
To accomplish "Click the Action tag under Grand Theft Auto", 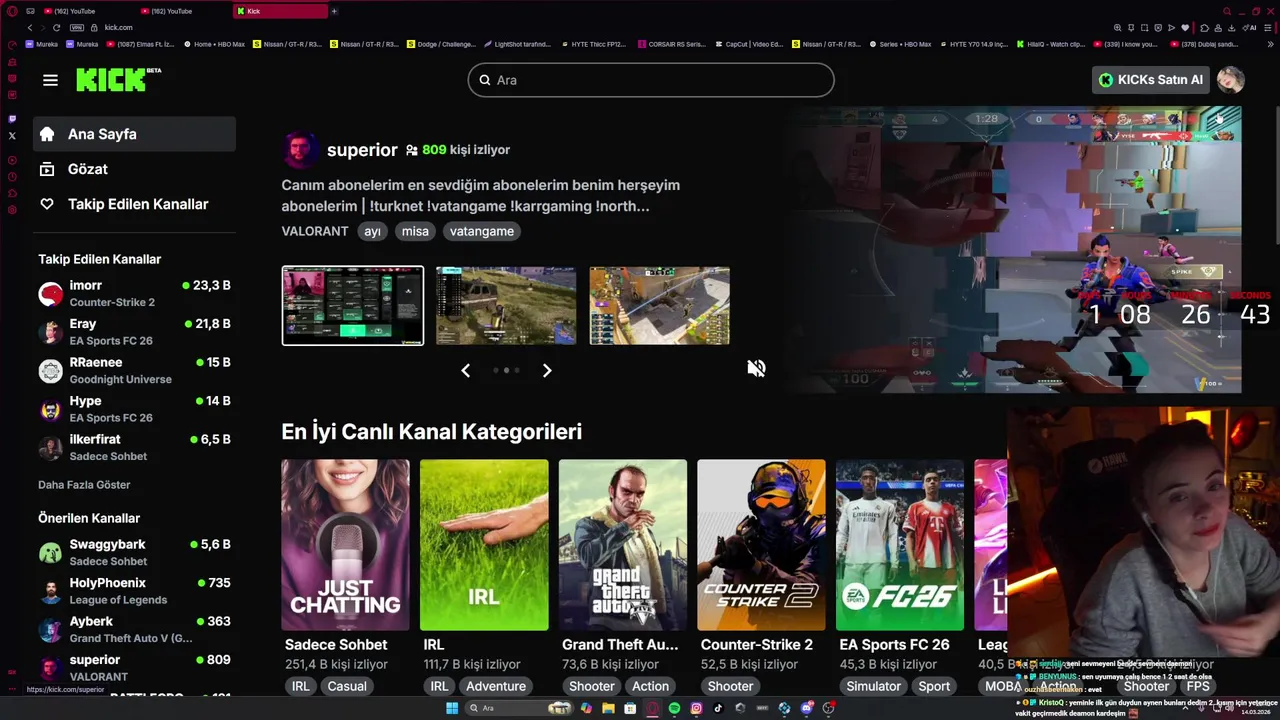I will point(650,686).
